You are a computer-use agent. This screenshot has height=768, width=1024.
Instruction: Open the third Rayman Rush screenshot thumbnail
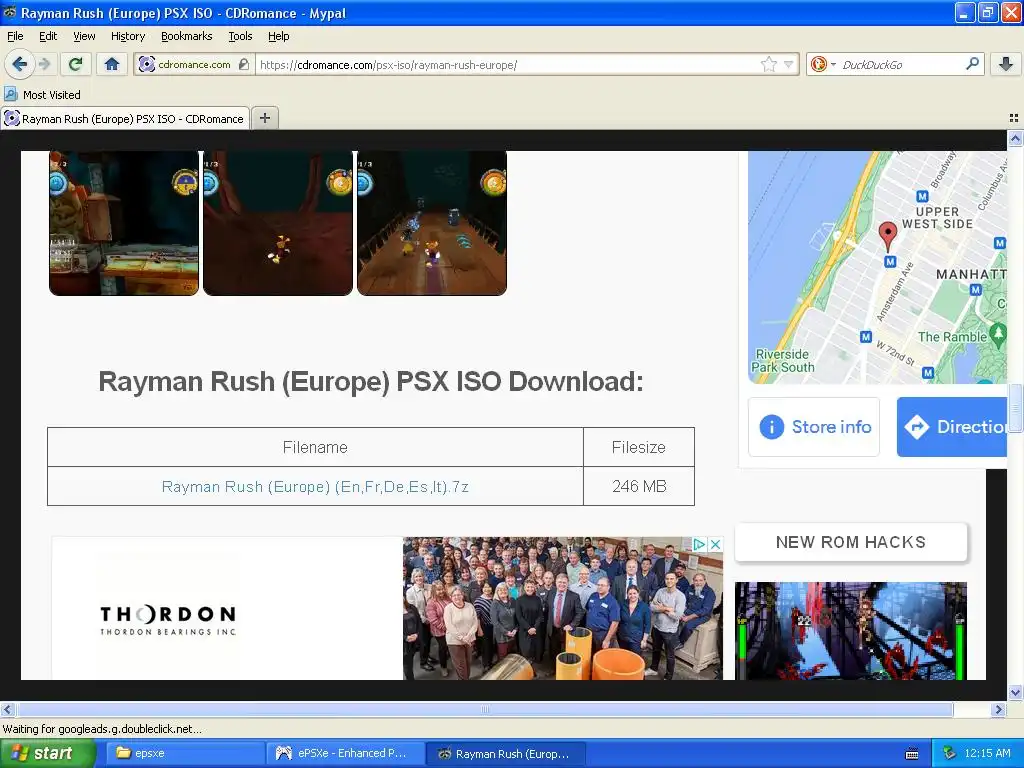tap(432, 223)
